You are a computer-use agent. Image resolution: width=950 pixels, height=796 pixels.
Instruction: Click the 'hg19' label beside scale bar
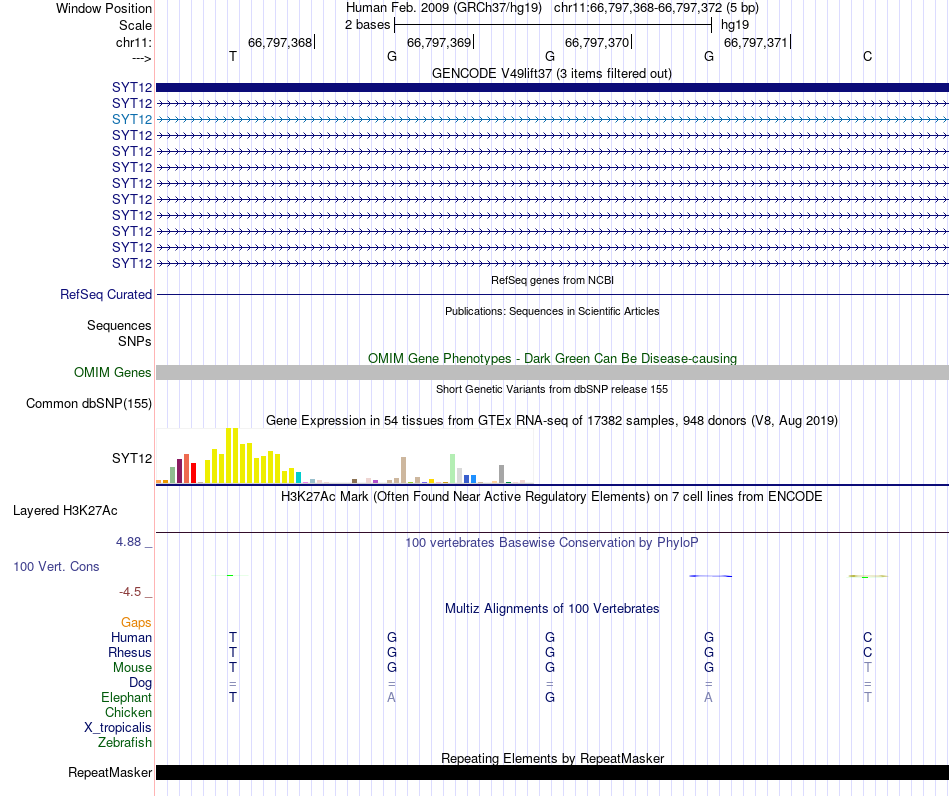tap(735, 25)
